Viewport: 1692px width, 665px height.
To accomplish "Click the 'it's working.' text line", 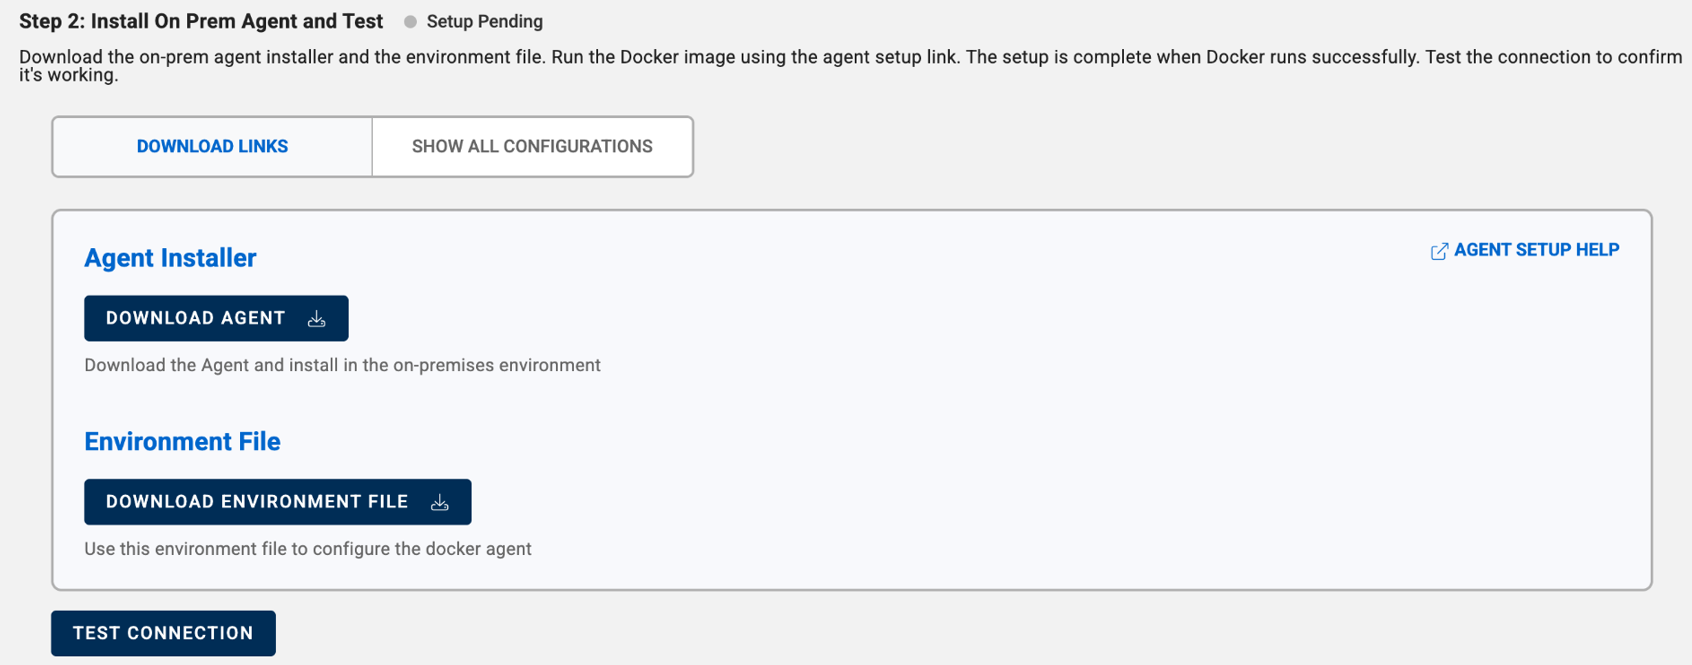I will coord(68,75).
